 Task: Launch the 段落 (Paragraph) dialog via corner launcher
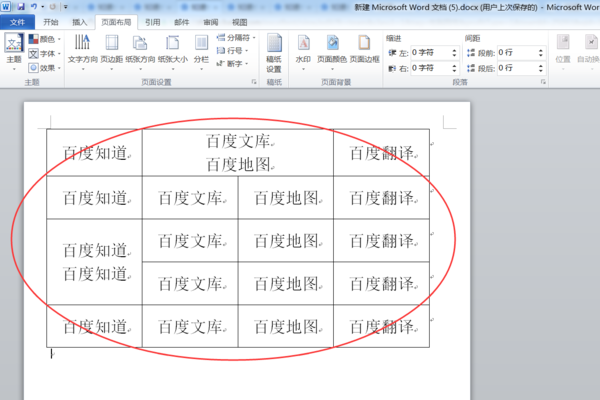click(x=543, y=82)
